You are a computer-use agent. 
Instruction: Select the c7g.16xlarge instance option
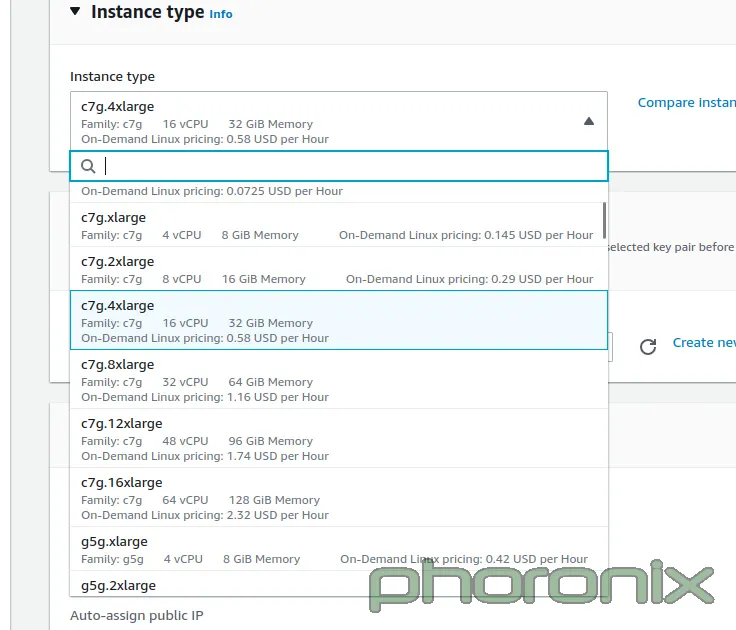(x=339, y=498)
